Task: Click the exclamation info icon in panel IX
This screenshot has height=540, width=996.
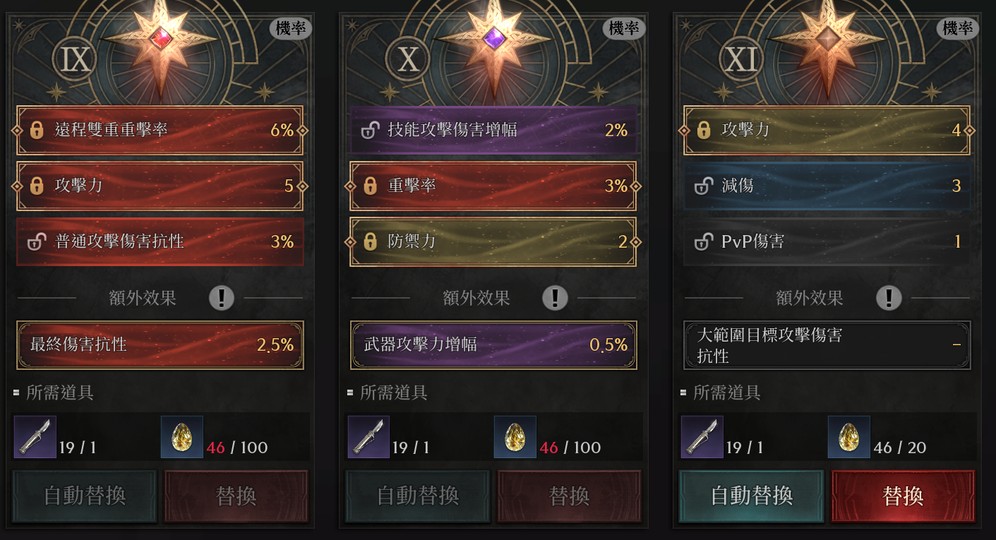Action: tap(222, 297)
